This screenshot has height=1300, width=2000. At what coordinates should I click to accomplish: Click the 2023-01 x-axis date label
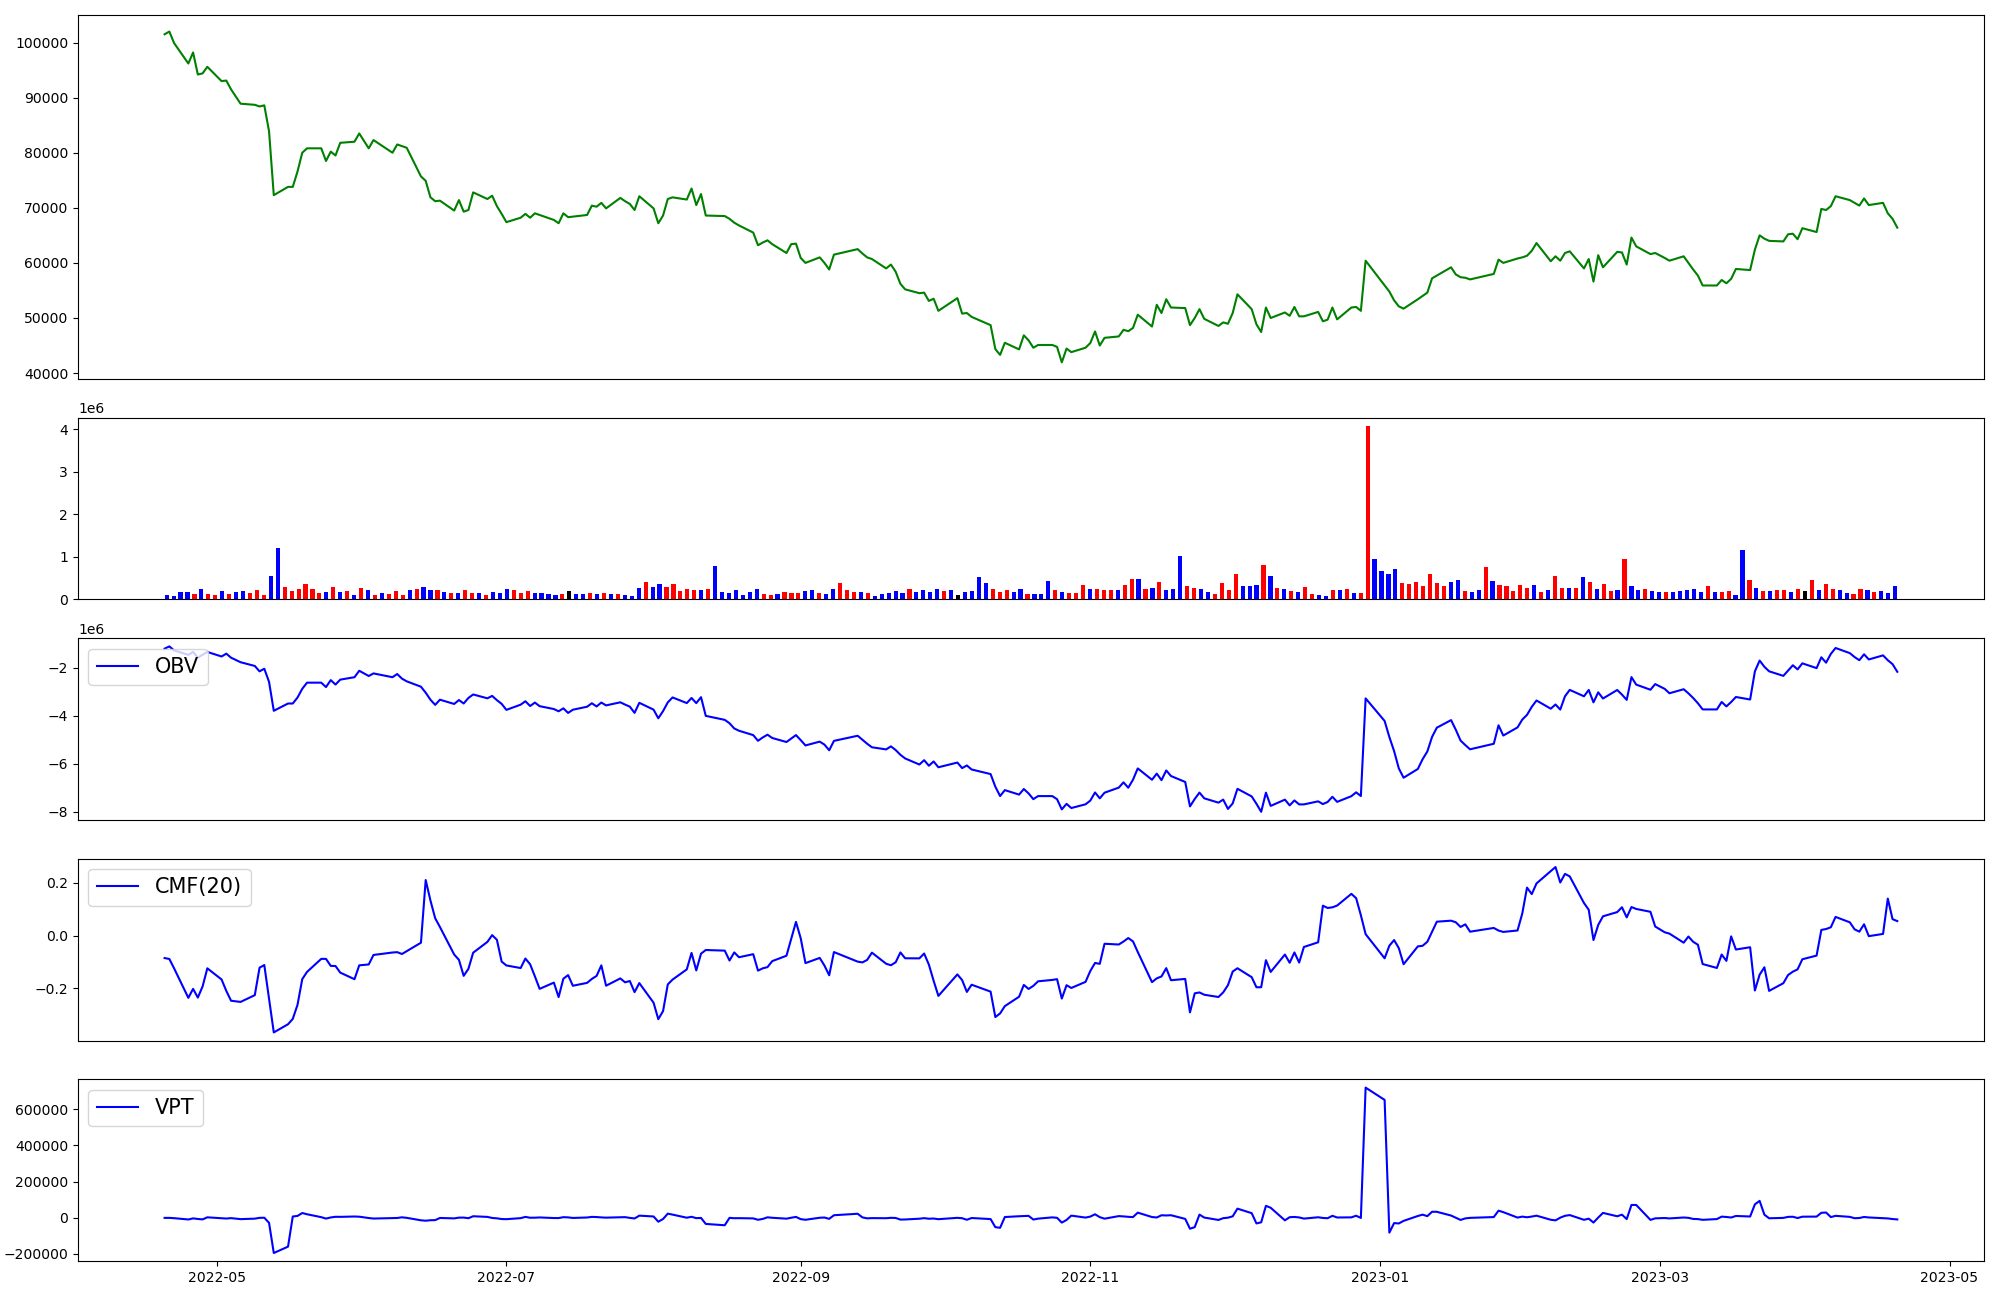[x=1380, y=1277]
